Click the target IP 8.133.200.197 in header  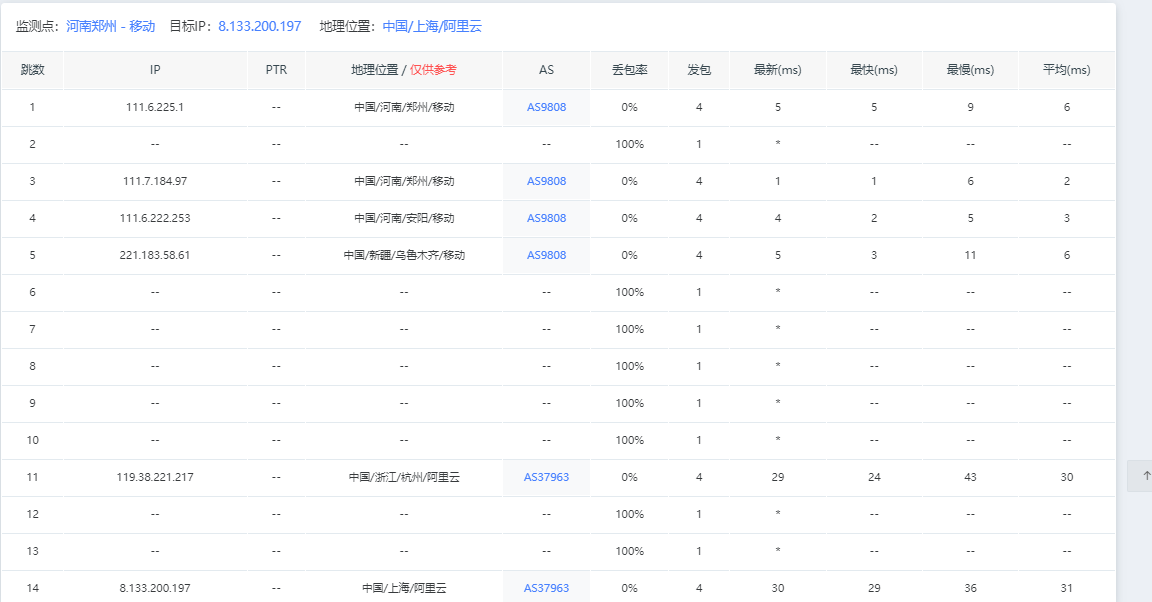click(x=259, y=26)
